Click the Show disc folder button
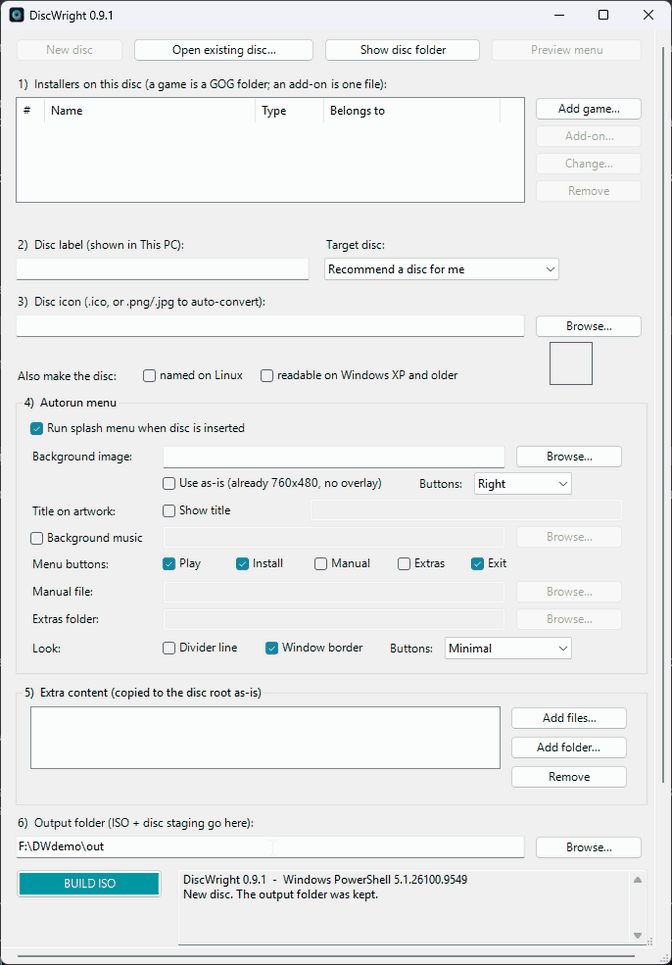Viewport: 672px width, 965px height. pyautogui.click(x=402, y=50)
